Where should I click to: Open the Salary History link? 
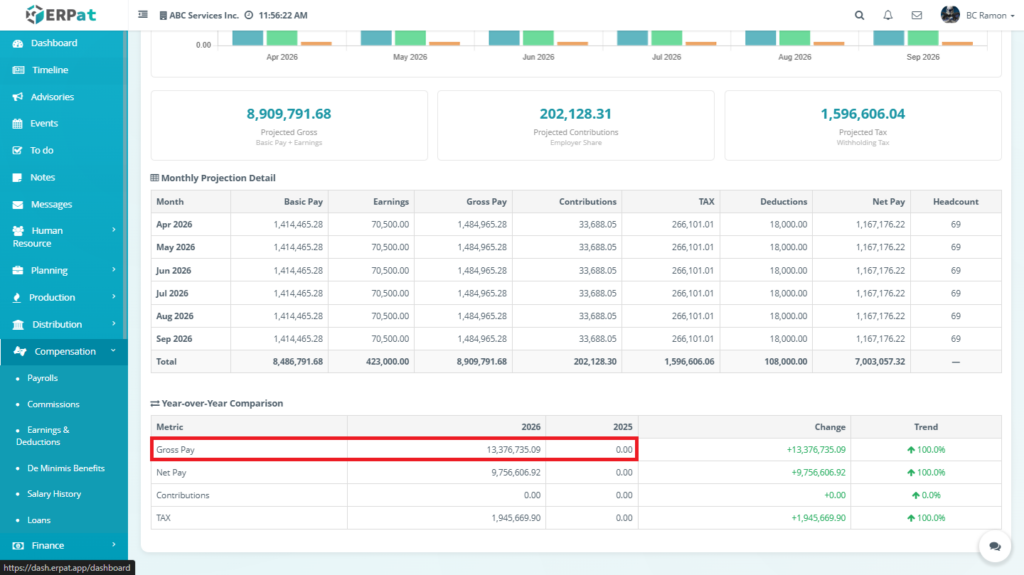[x=54, y=494]
